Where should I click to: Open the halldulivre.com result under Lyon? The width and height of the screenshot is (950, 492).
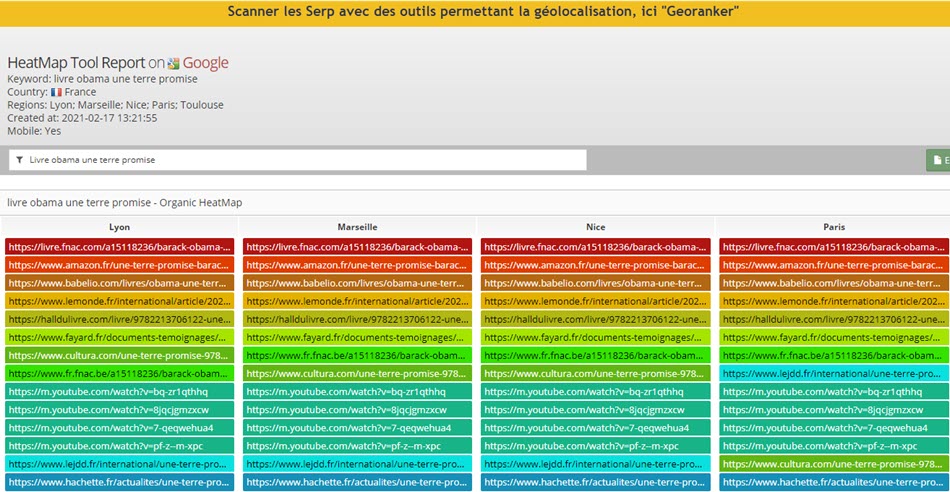(x=119, y=319)
